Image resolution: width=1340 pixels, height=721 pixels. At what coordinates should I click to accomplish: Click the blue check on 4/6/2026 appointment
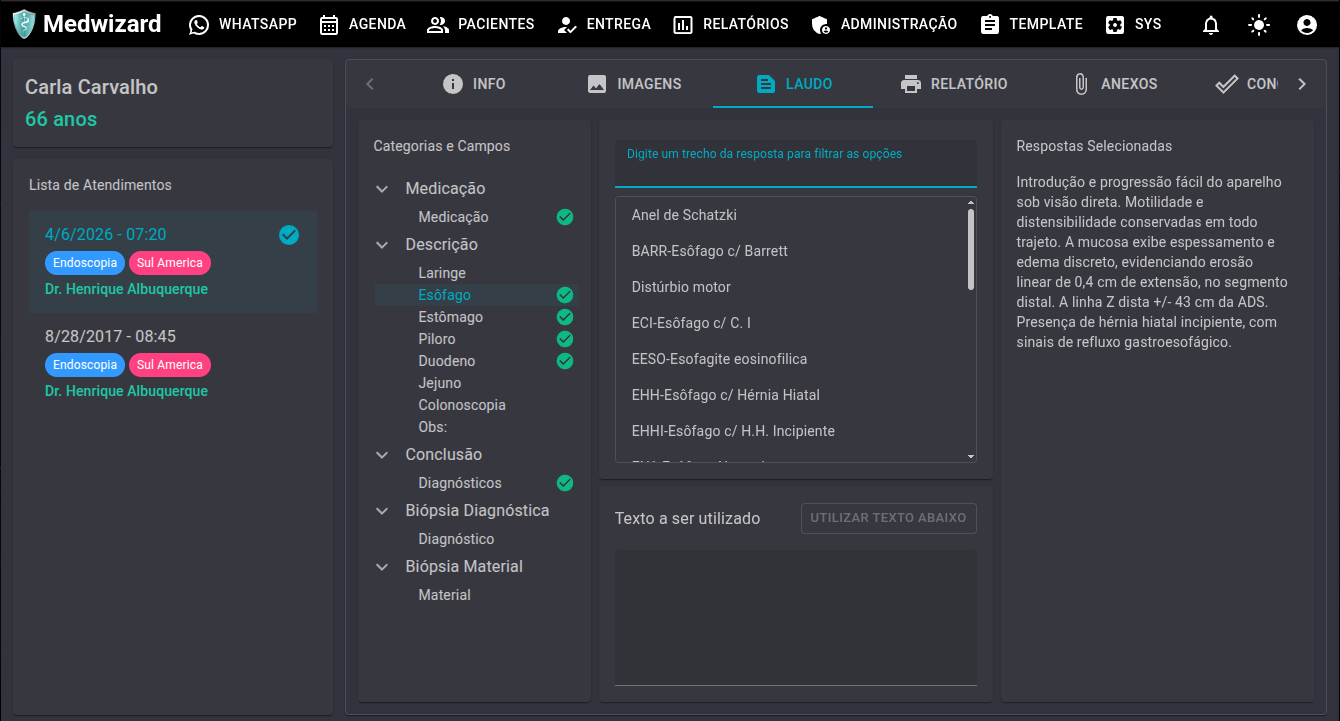point(289,235)
